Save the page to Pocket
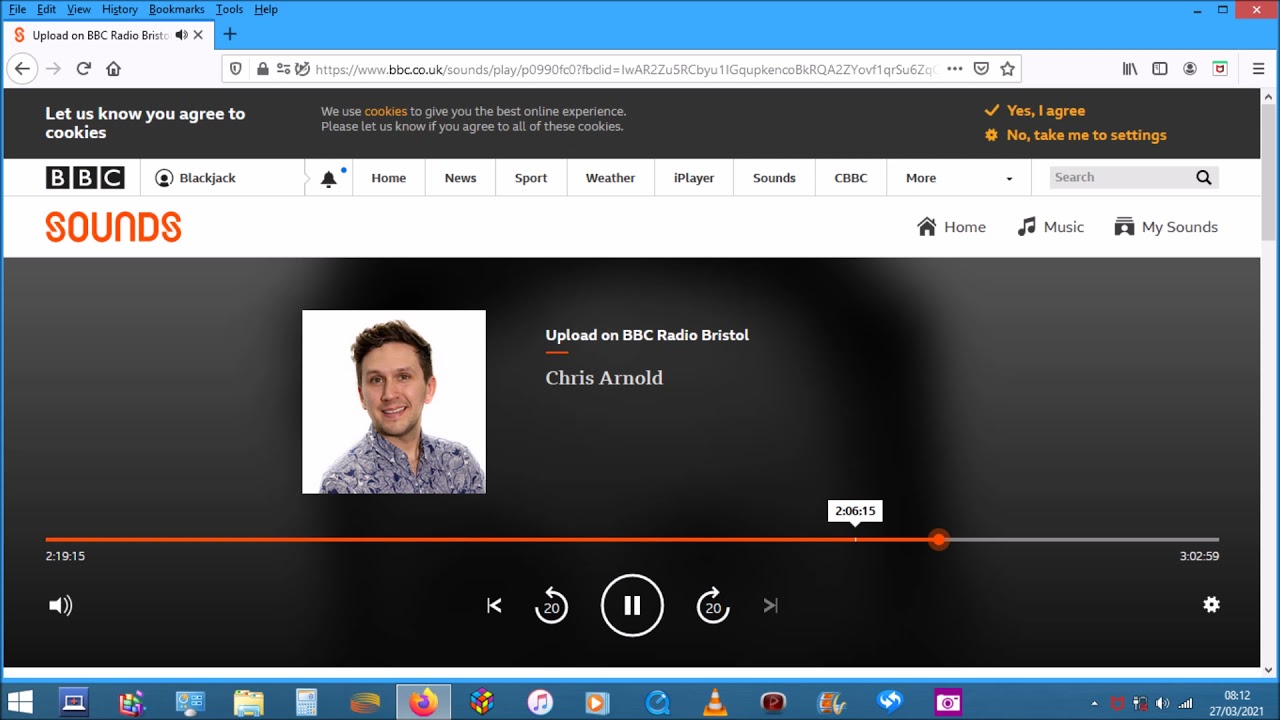The width and height of the screenshot is (1280, 720). click(x=981, y=69)
